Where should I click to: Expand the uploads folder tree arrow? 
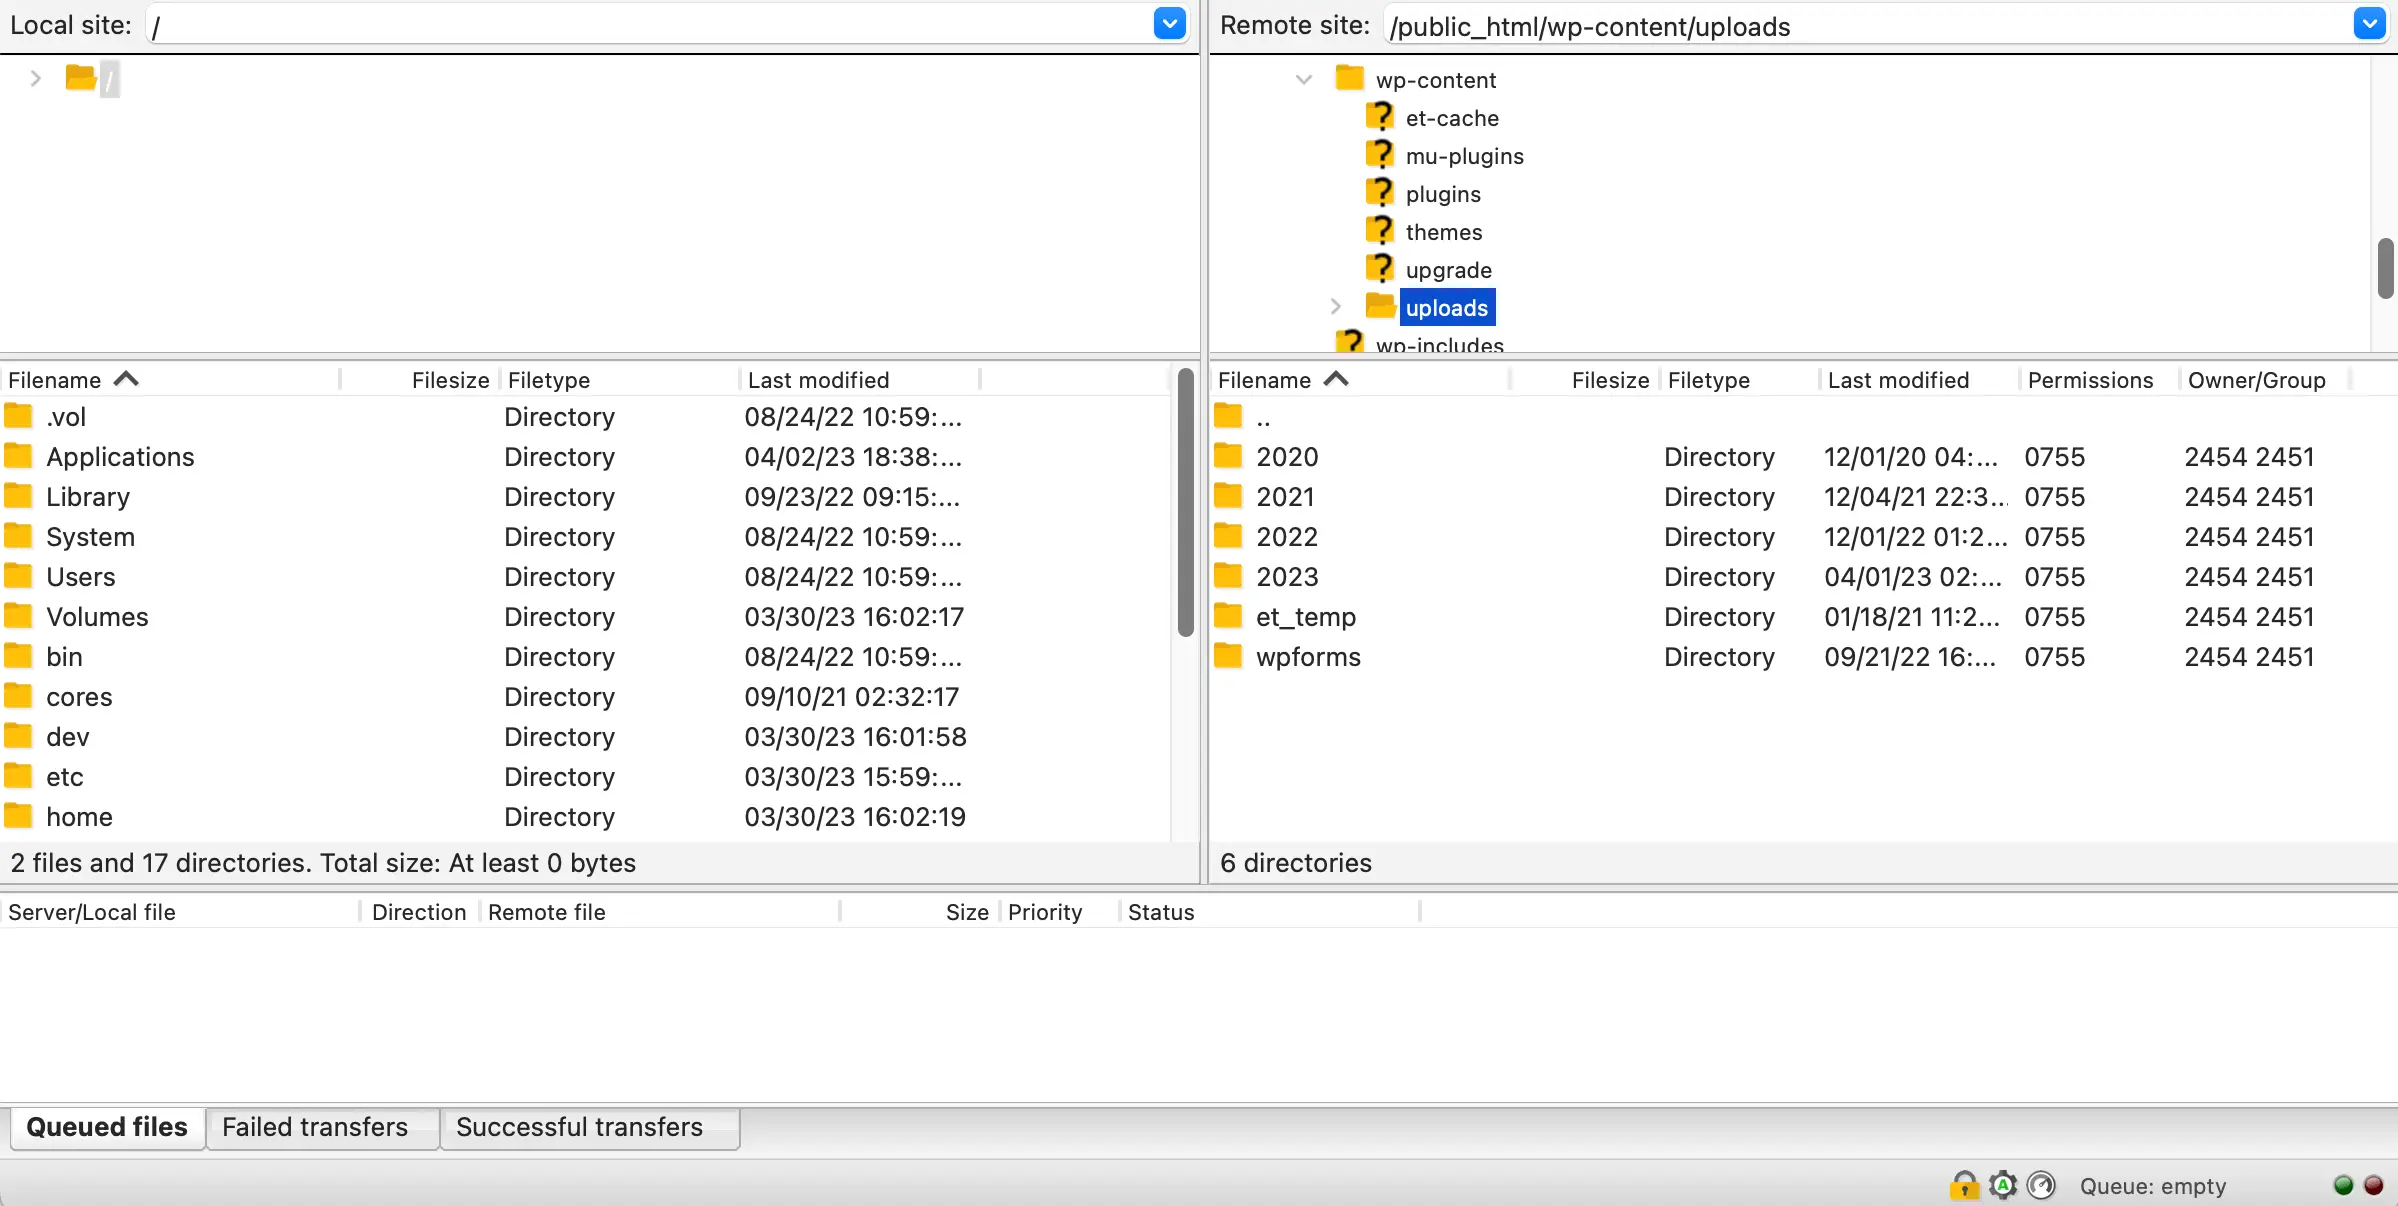click(1335, 308)
